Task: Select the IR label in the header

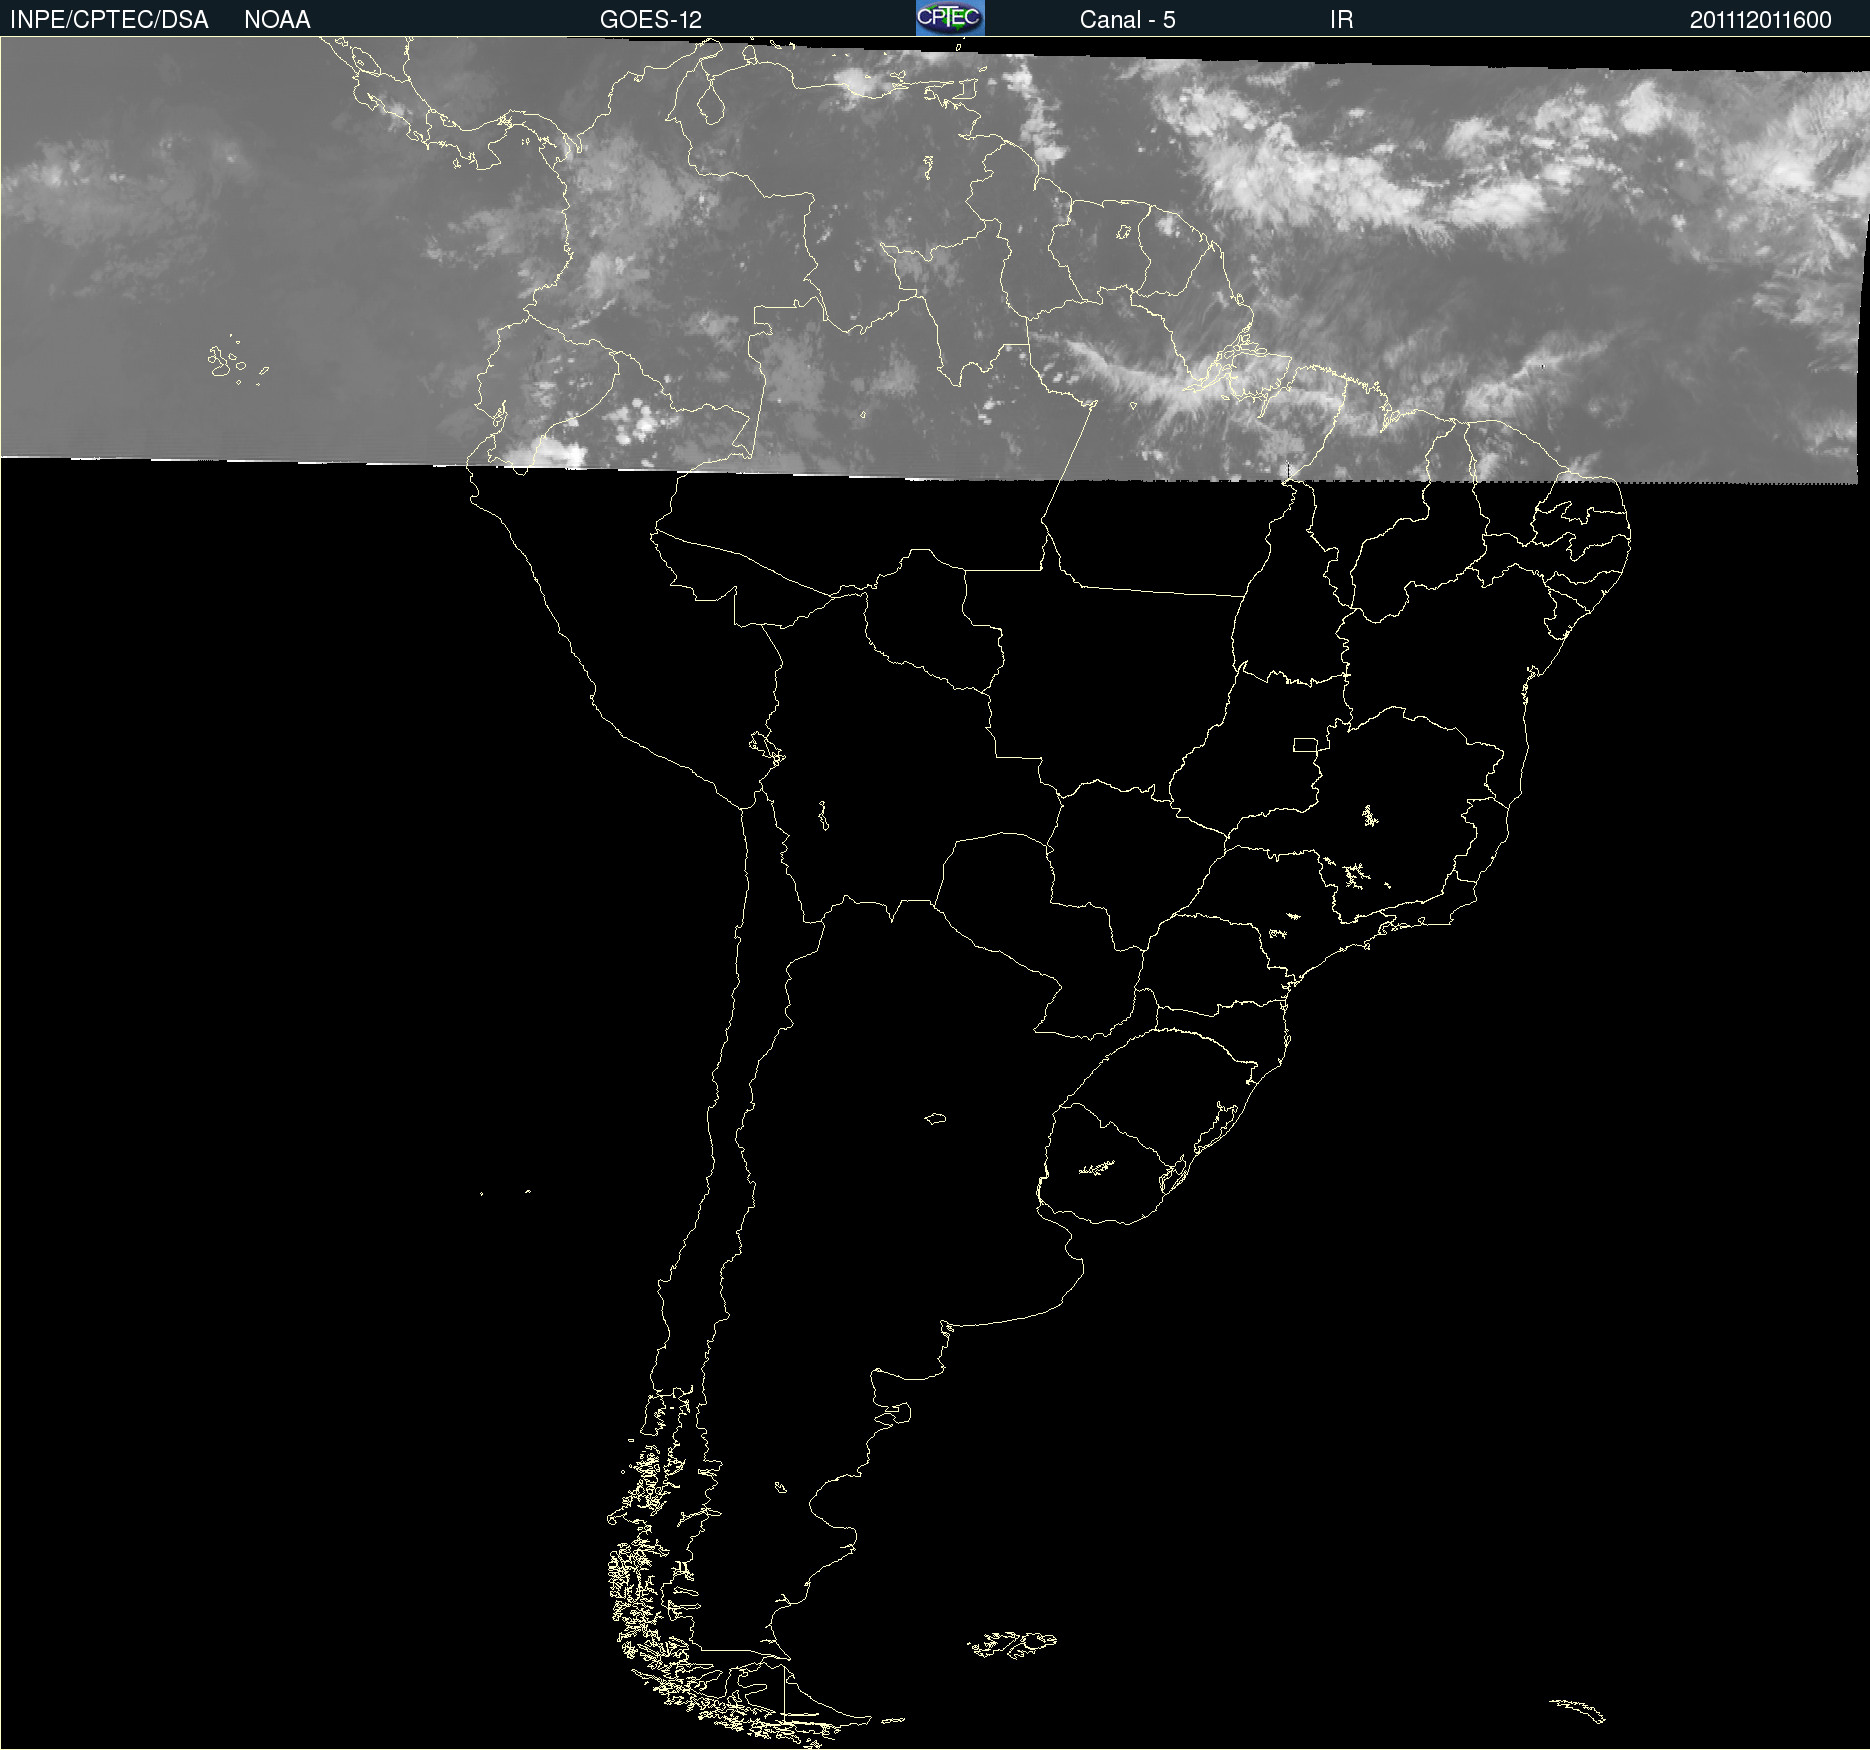Action: tap(1341, 20)
